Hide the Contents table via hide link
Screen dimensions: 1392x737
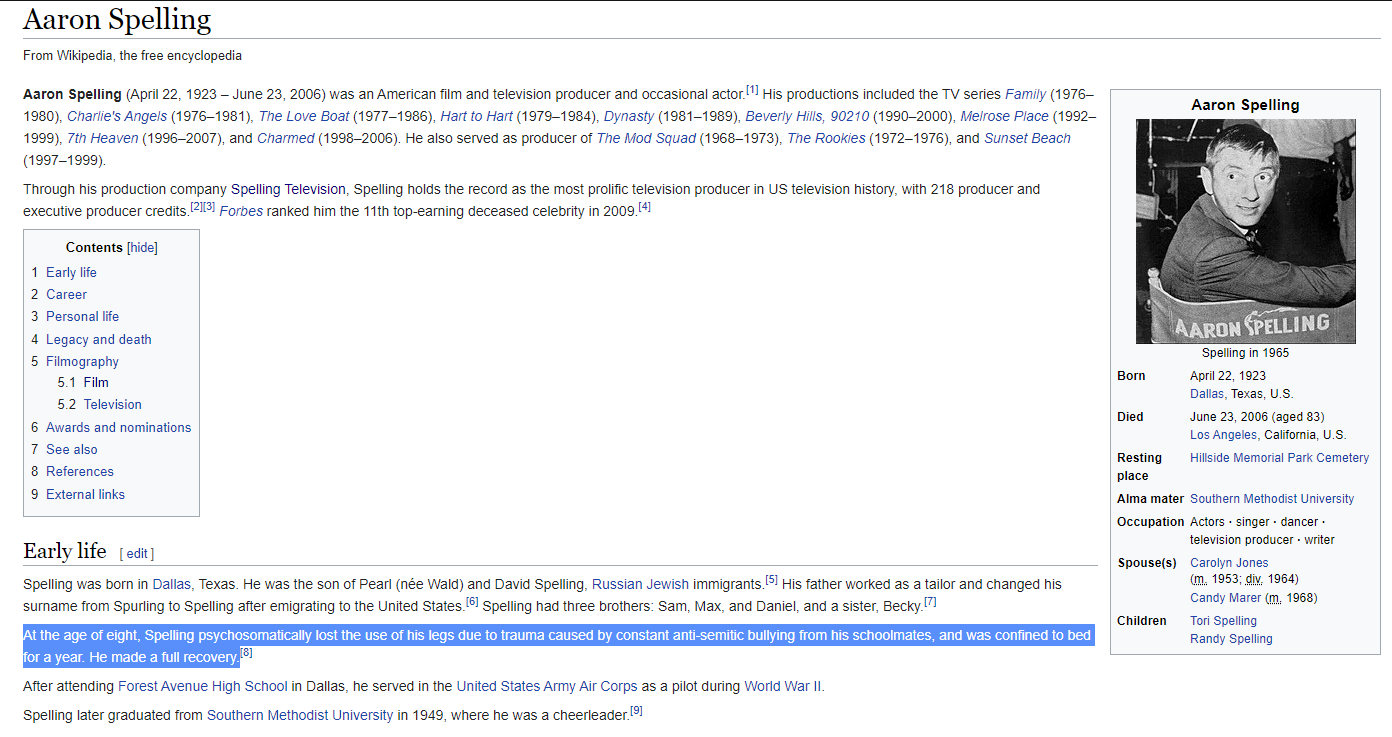click(x=142, y=248)
